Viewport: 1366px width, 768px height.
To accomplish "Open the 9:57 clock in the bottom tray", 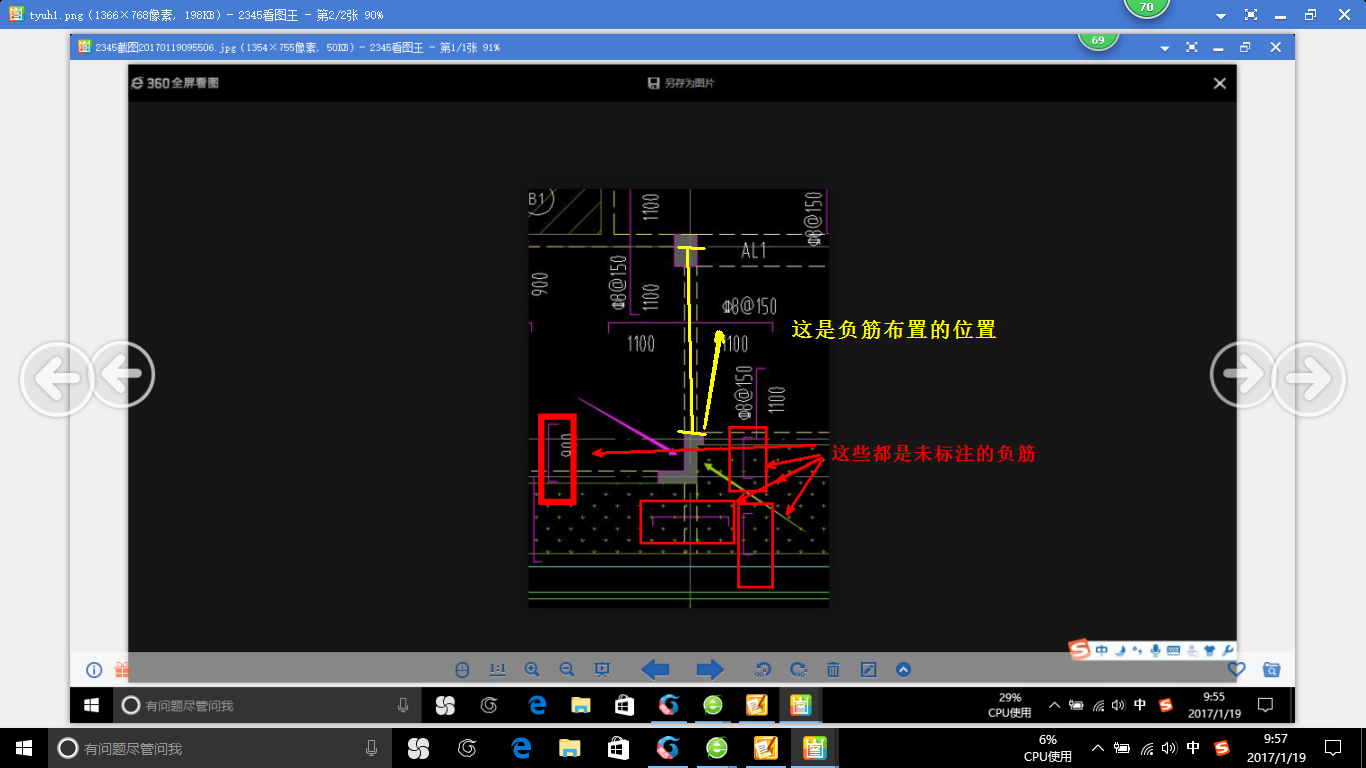I will click(x=1278, y=748).
